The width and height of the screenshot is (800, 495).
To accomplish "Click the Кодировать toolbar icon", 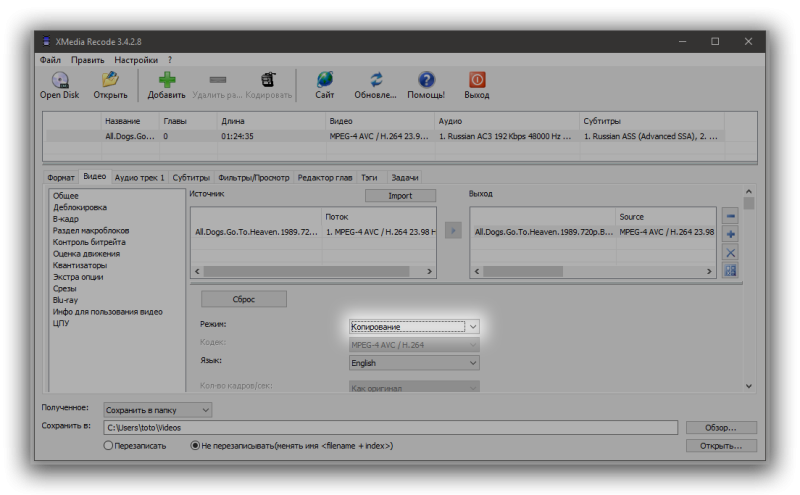I will click(x=268, y=80).
